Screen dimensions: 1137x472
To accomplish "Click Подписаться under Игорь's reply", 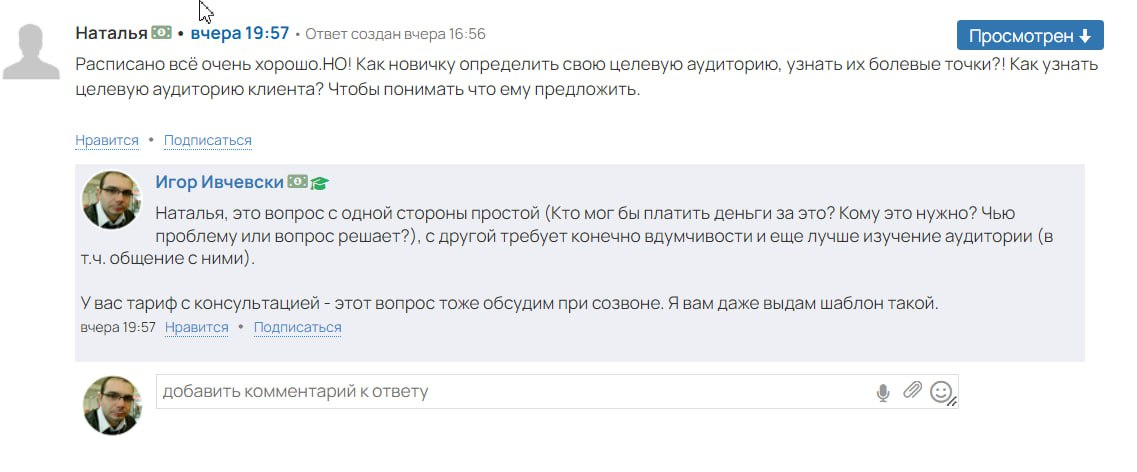I will pyautogui.click(x=297, y=327).
